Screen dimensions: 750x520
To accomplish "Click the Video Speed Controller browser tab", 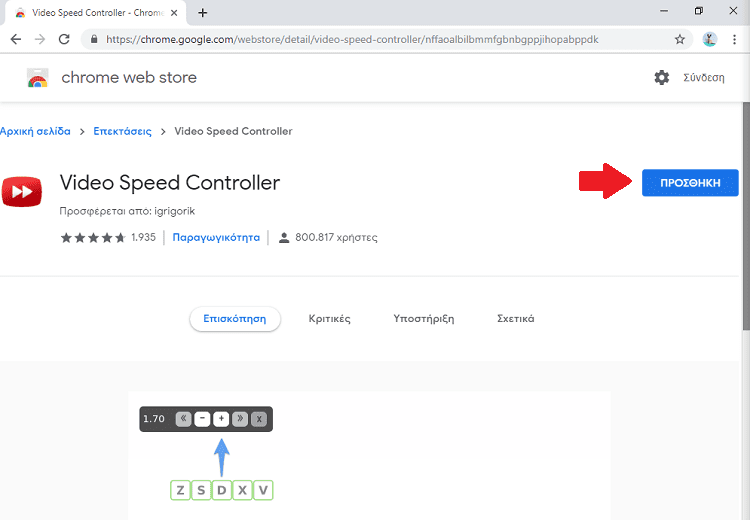I will coord(96,13).
